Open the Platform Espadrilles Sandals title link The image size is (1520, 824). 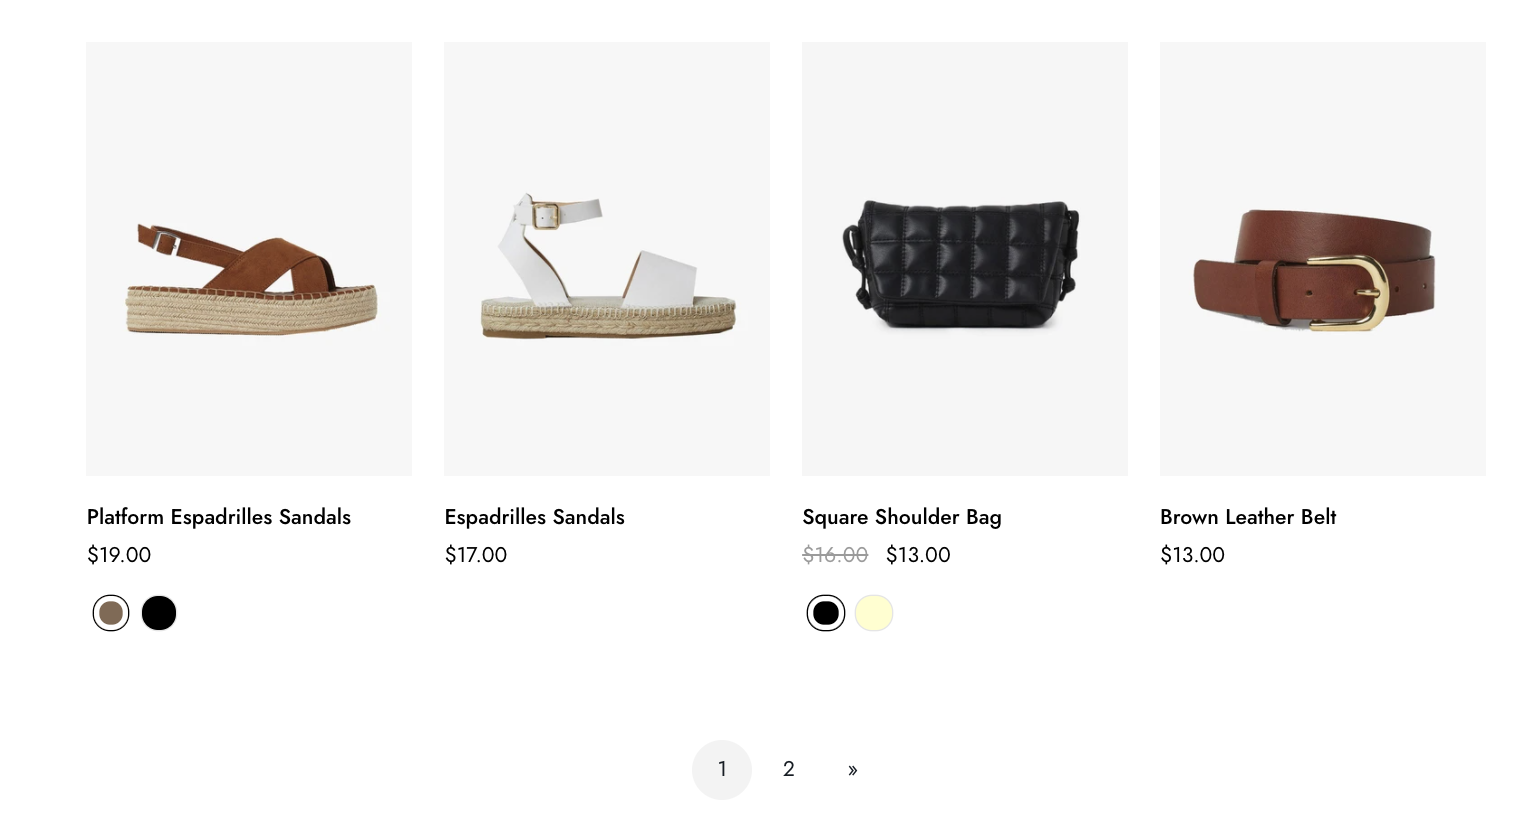click(219, 517)
